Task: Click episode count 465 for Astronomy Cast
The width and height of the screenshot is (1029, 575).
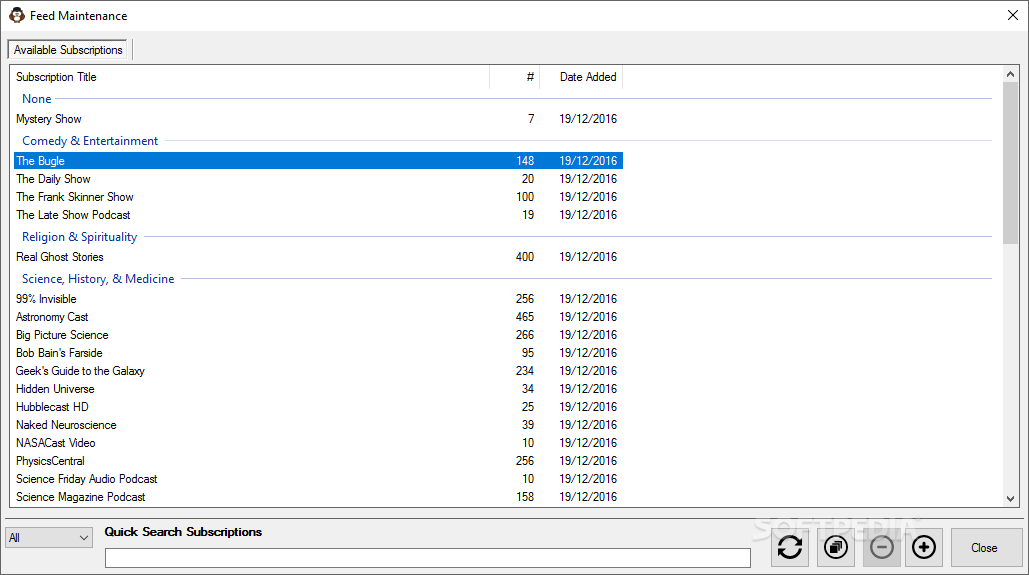Action: (x=525, y=316)
